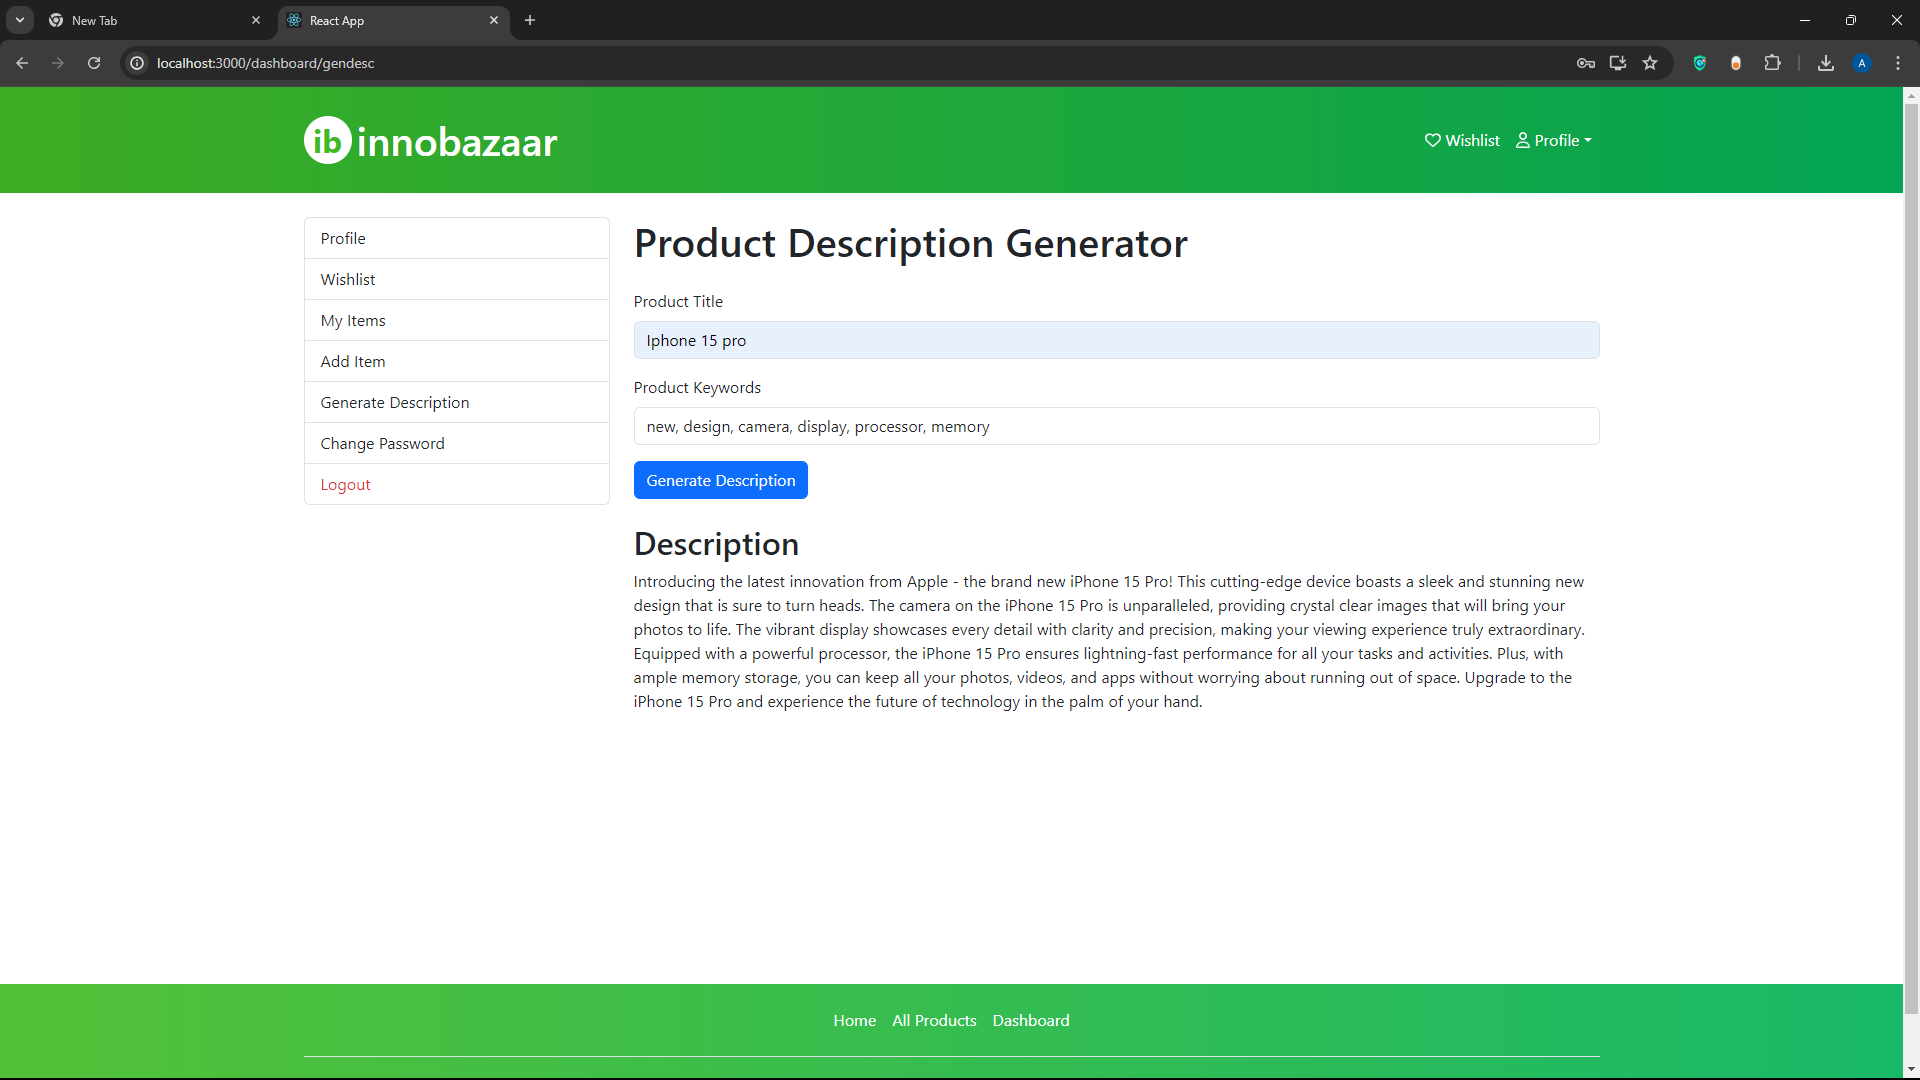Image resolution: width=1920 pixels, height=1080 pixels.
Task: Click the Home footer link
Action: [854, 1020]
